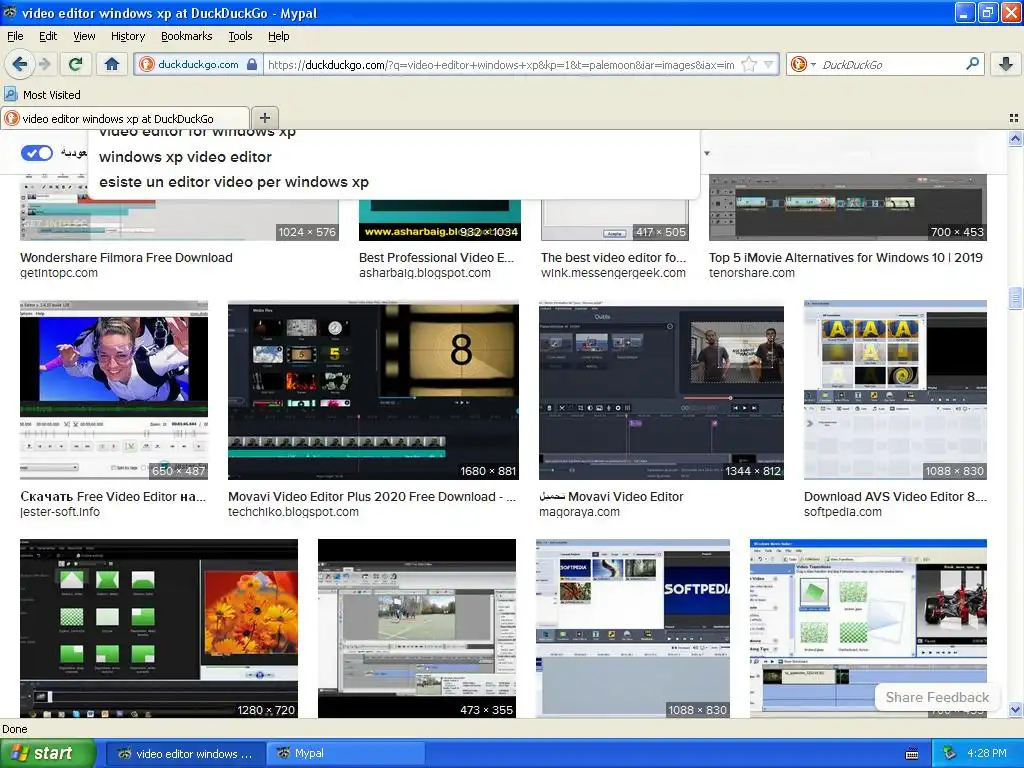Open the History menu
The width and height of the screenshot is (1024, 768).
(127, 36)
